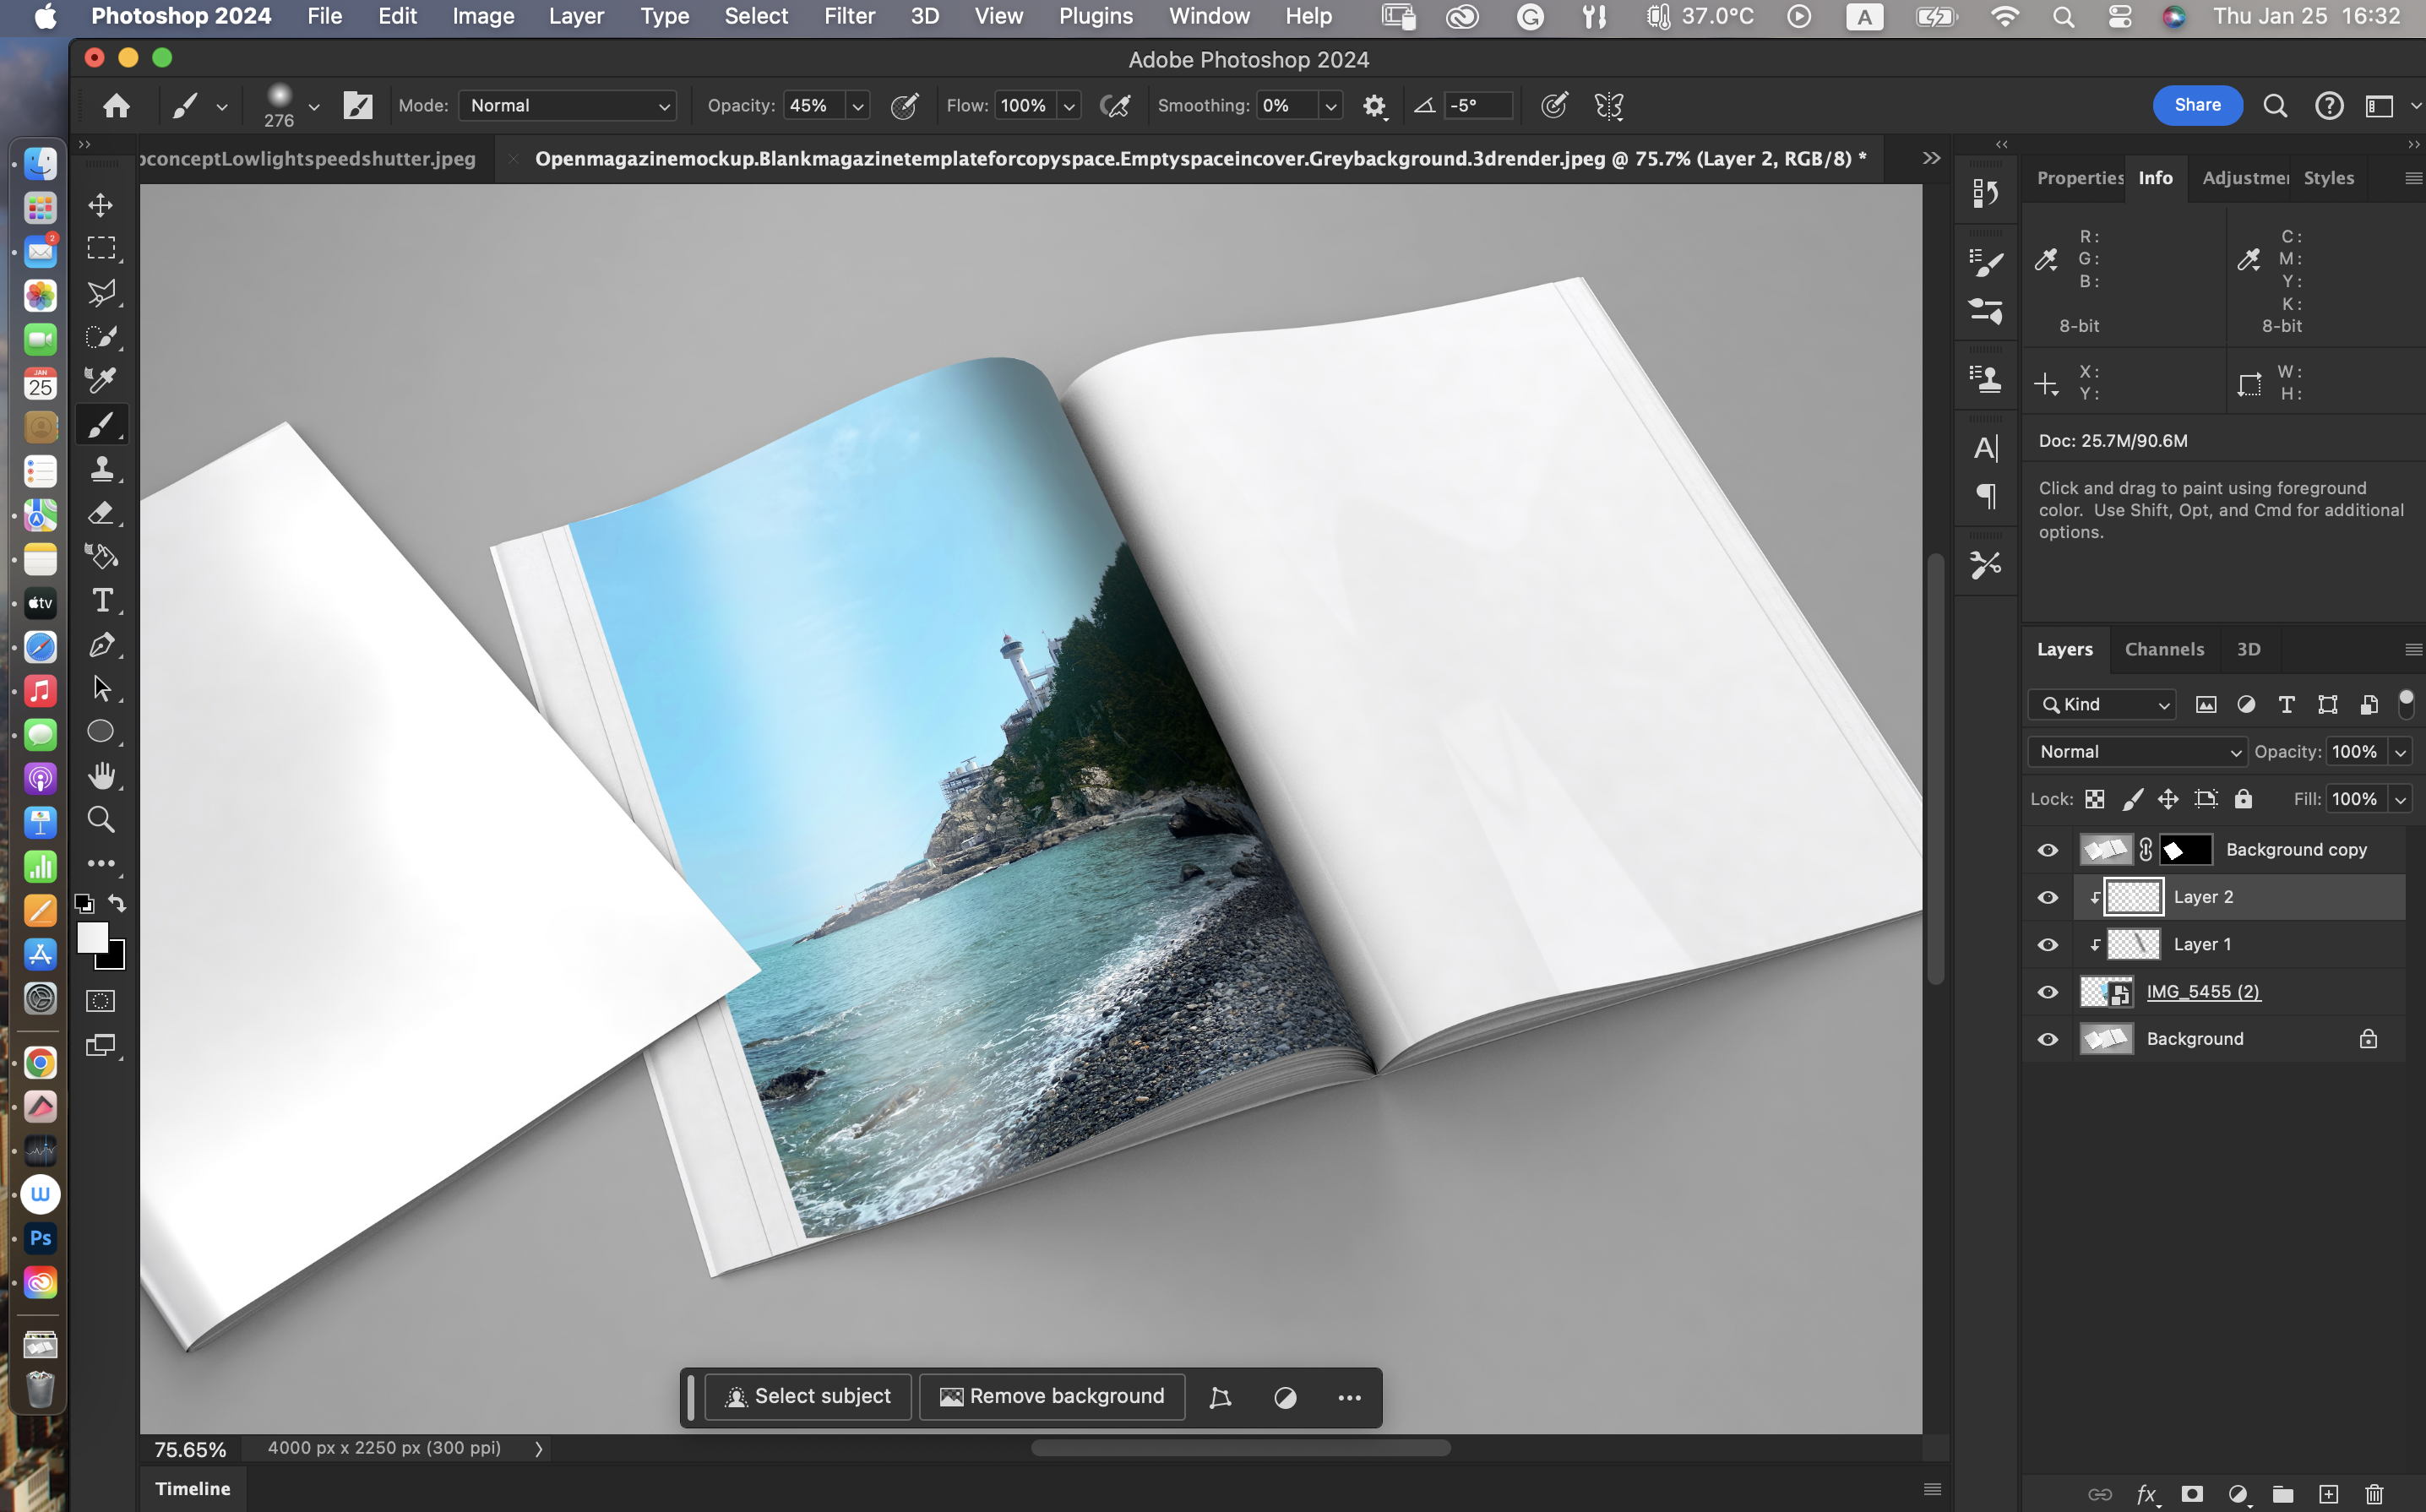This screenshot has height=1512, width=2426.
Task: Click the foreground color swatch
Action: pyautogui.click(x=92, y=937)
